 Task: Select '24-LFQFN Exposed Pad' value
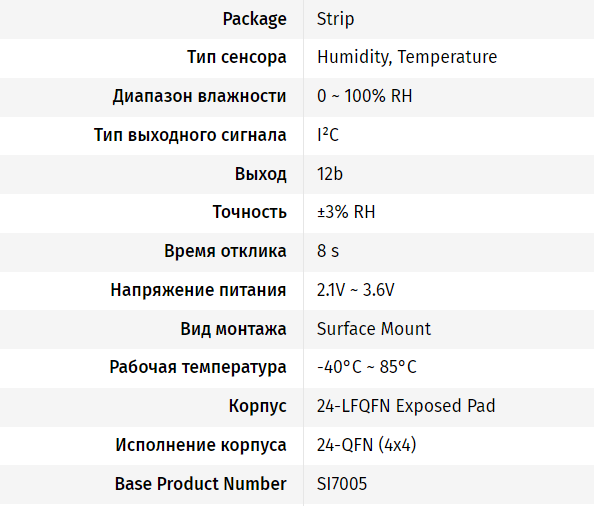406,406
